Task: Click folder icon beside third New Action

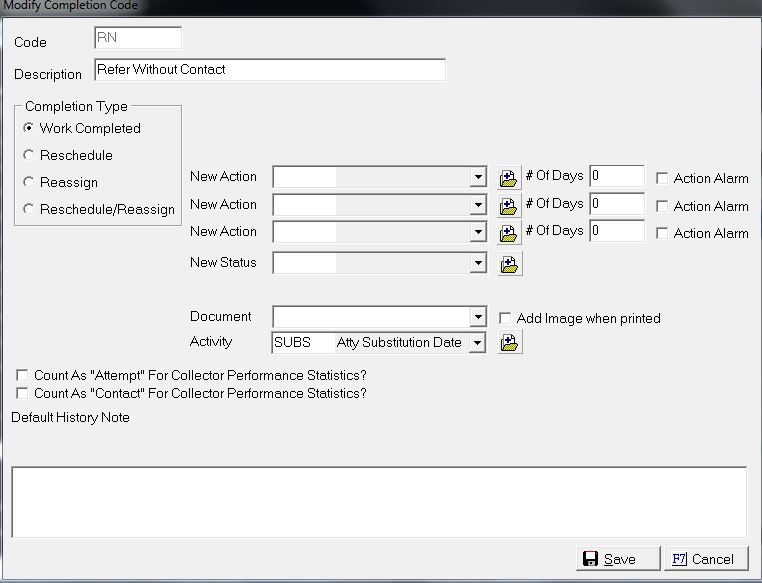Action: tap(509, 232)
